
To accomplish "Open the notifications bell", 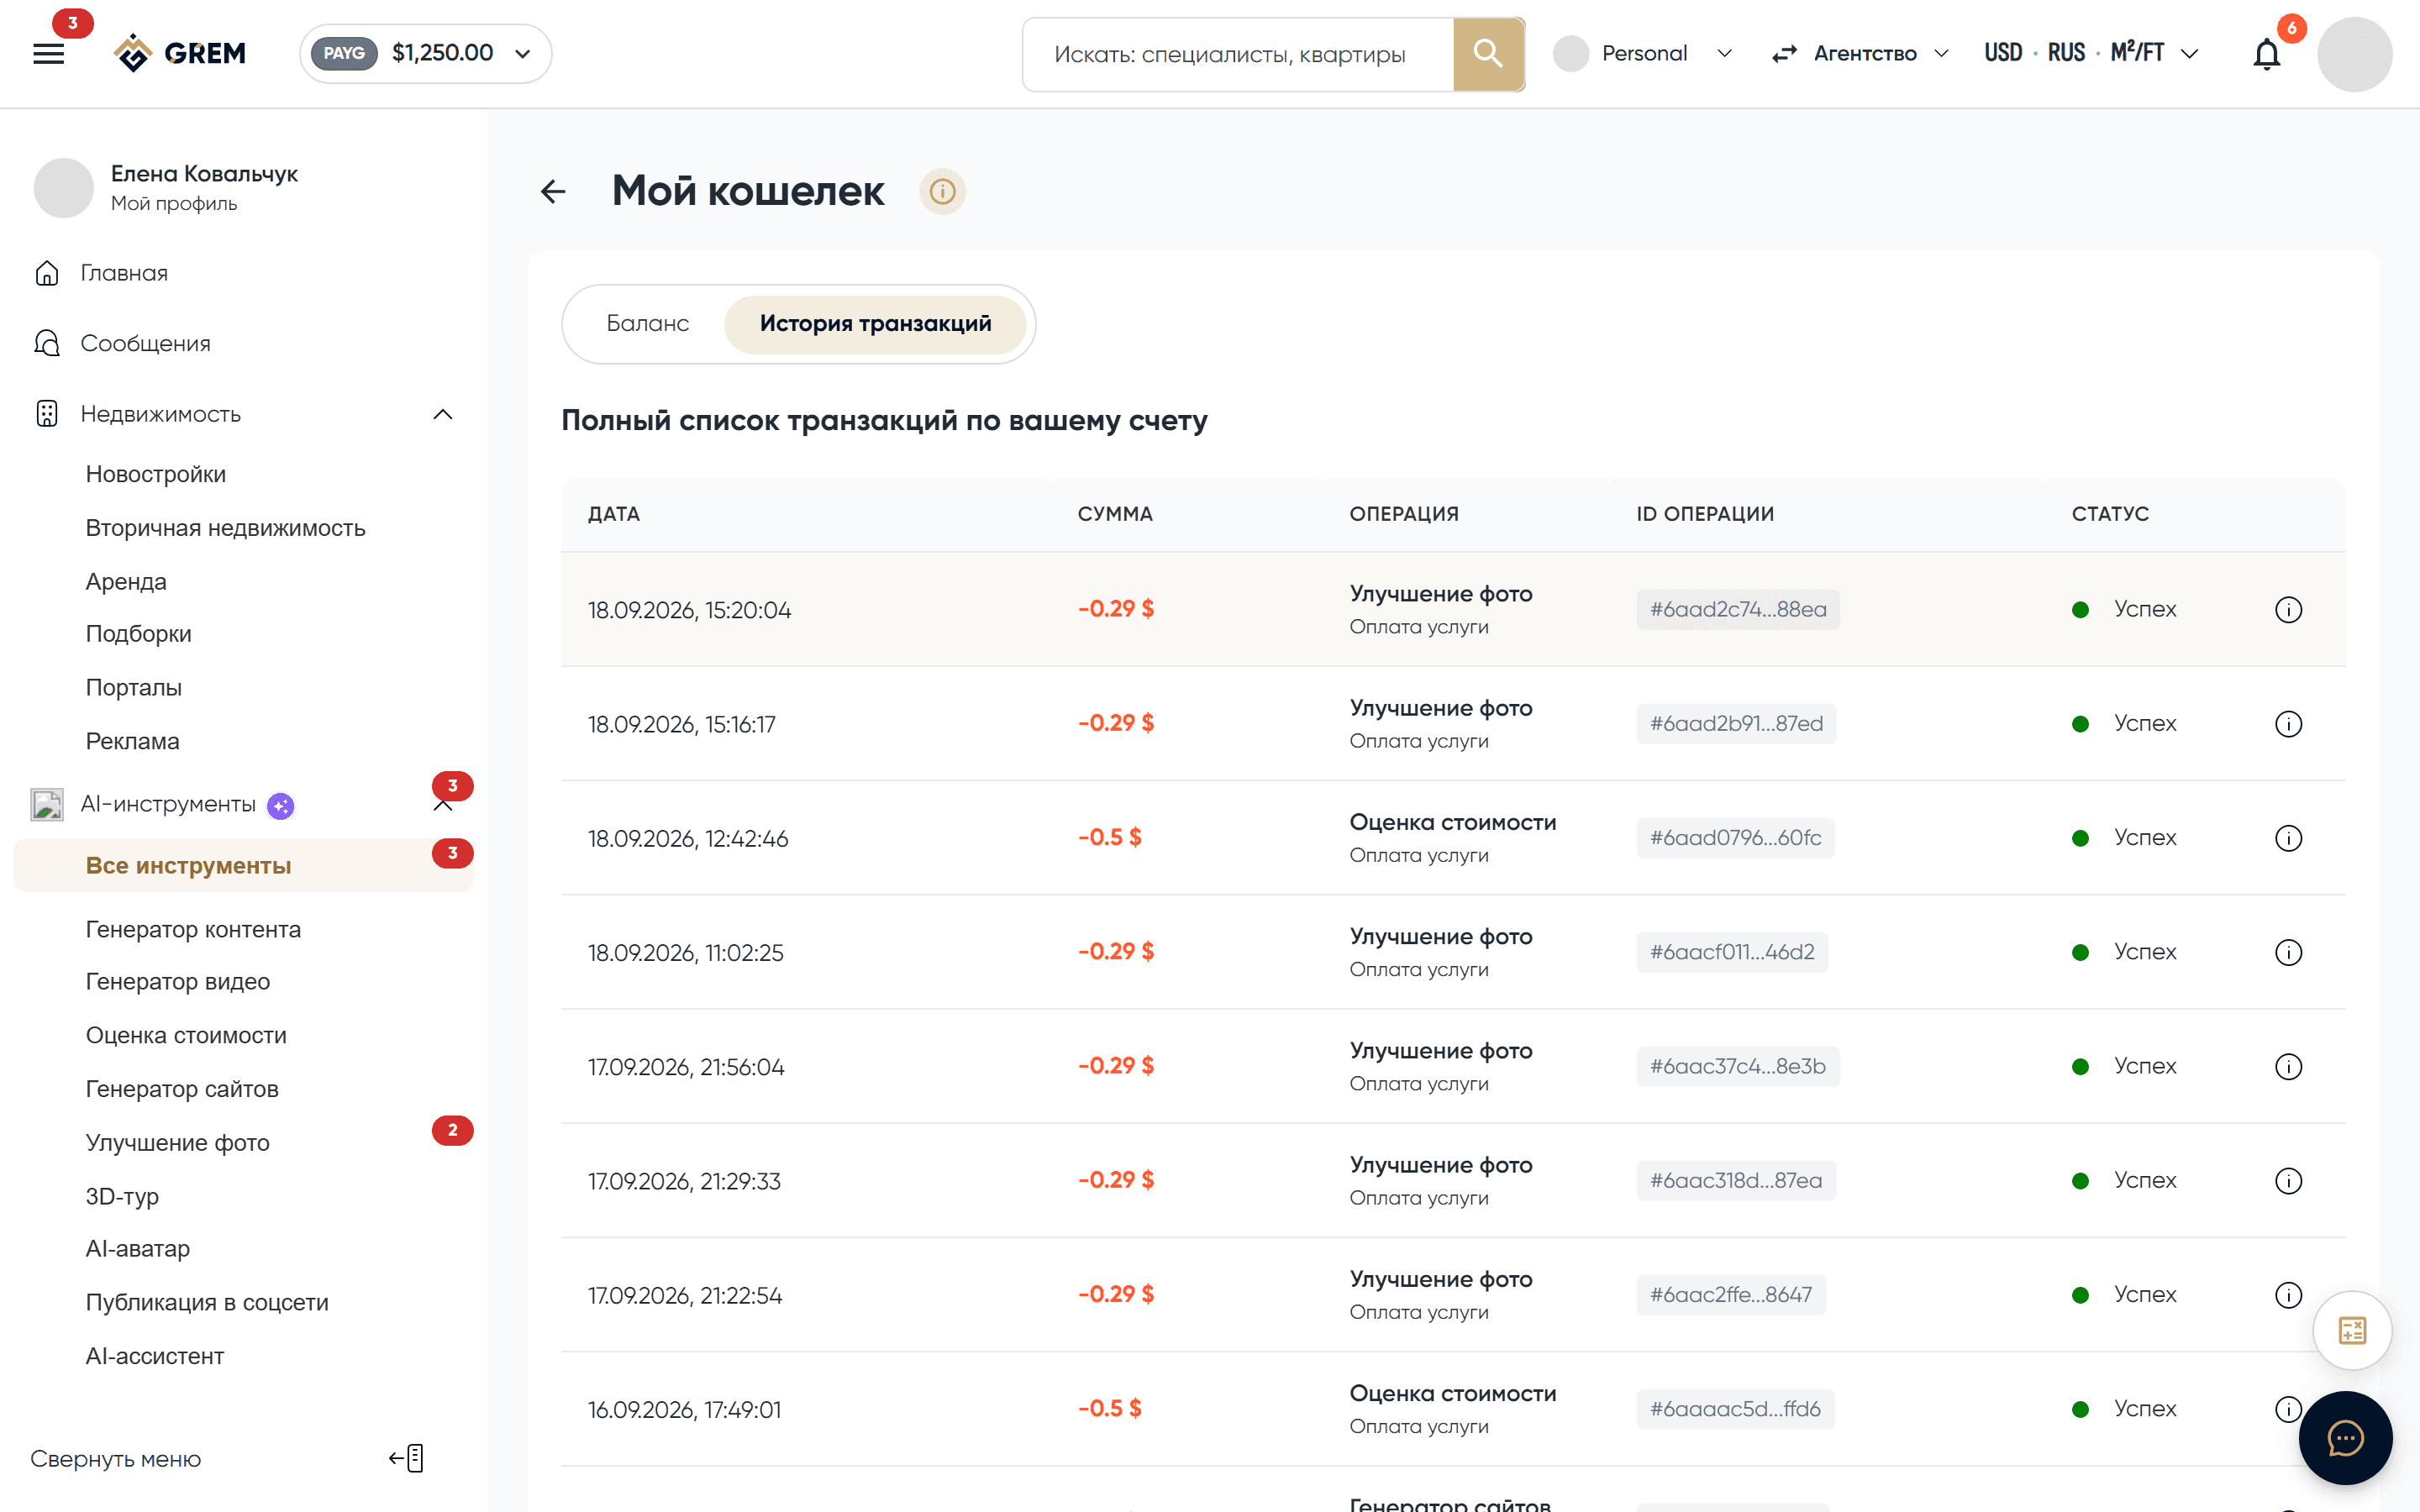I will pyautogui.click(x=2266, y=53).
